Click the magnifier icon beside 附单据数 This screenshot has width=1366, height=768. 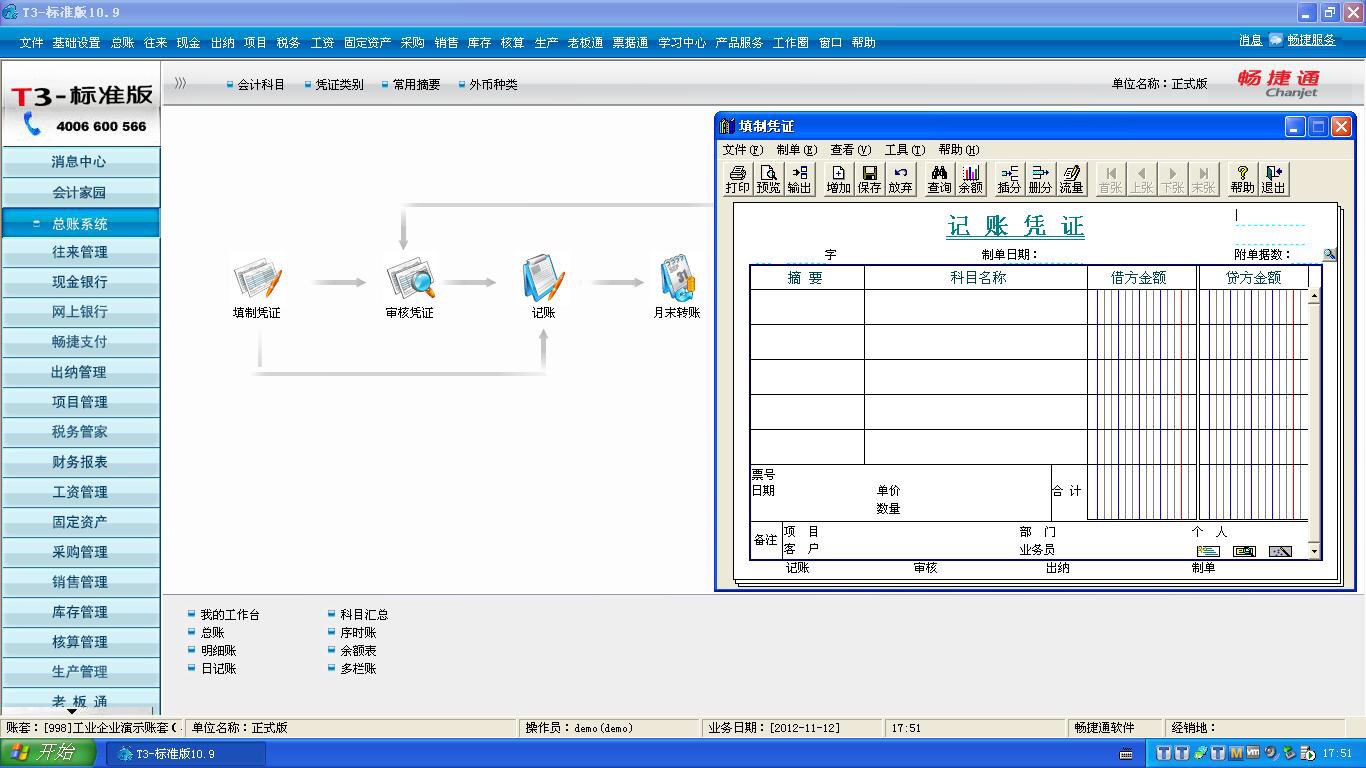point(1329,255)
